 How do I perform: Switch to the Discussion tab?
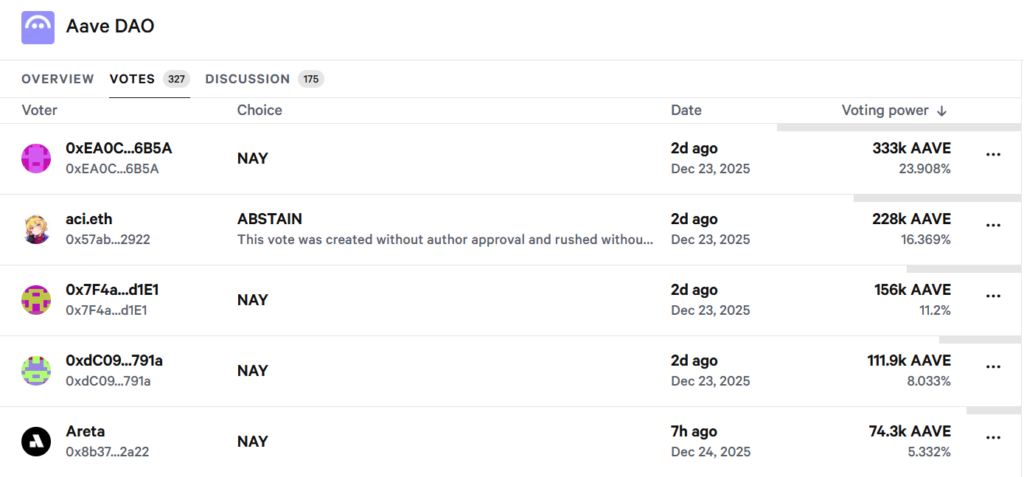tap(248, 79)
